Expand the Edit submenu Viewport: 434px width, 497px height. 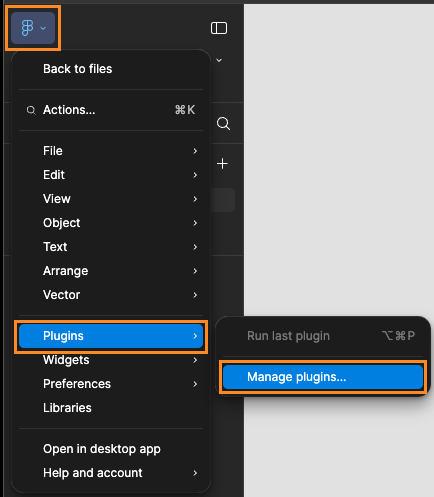click(x=111, y=175)
